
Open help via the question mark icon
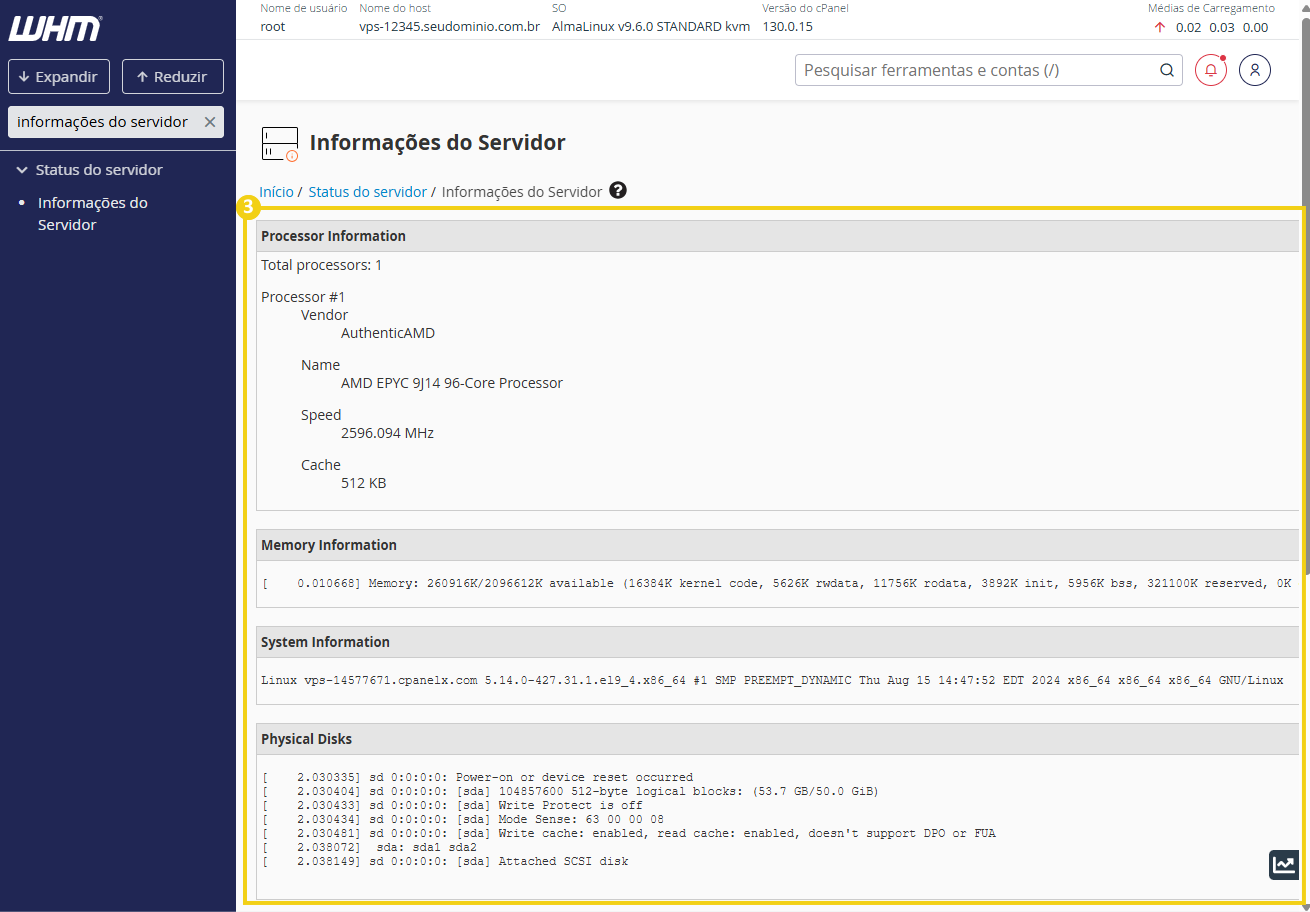(617, 189)
